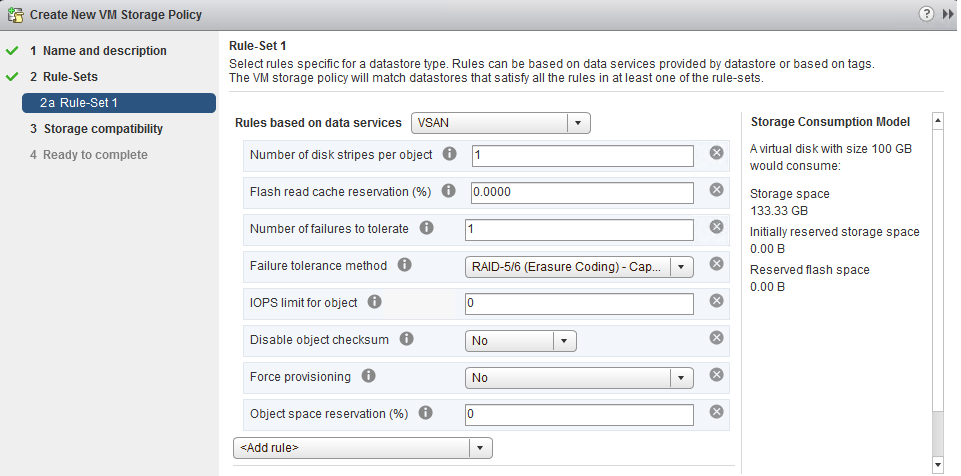This screenshot has width=961, height=476.
Task: Remove the Force provisioning rule
Action: click(716, 374)
